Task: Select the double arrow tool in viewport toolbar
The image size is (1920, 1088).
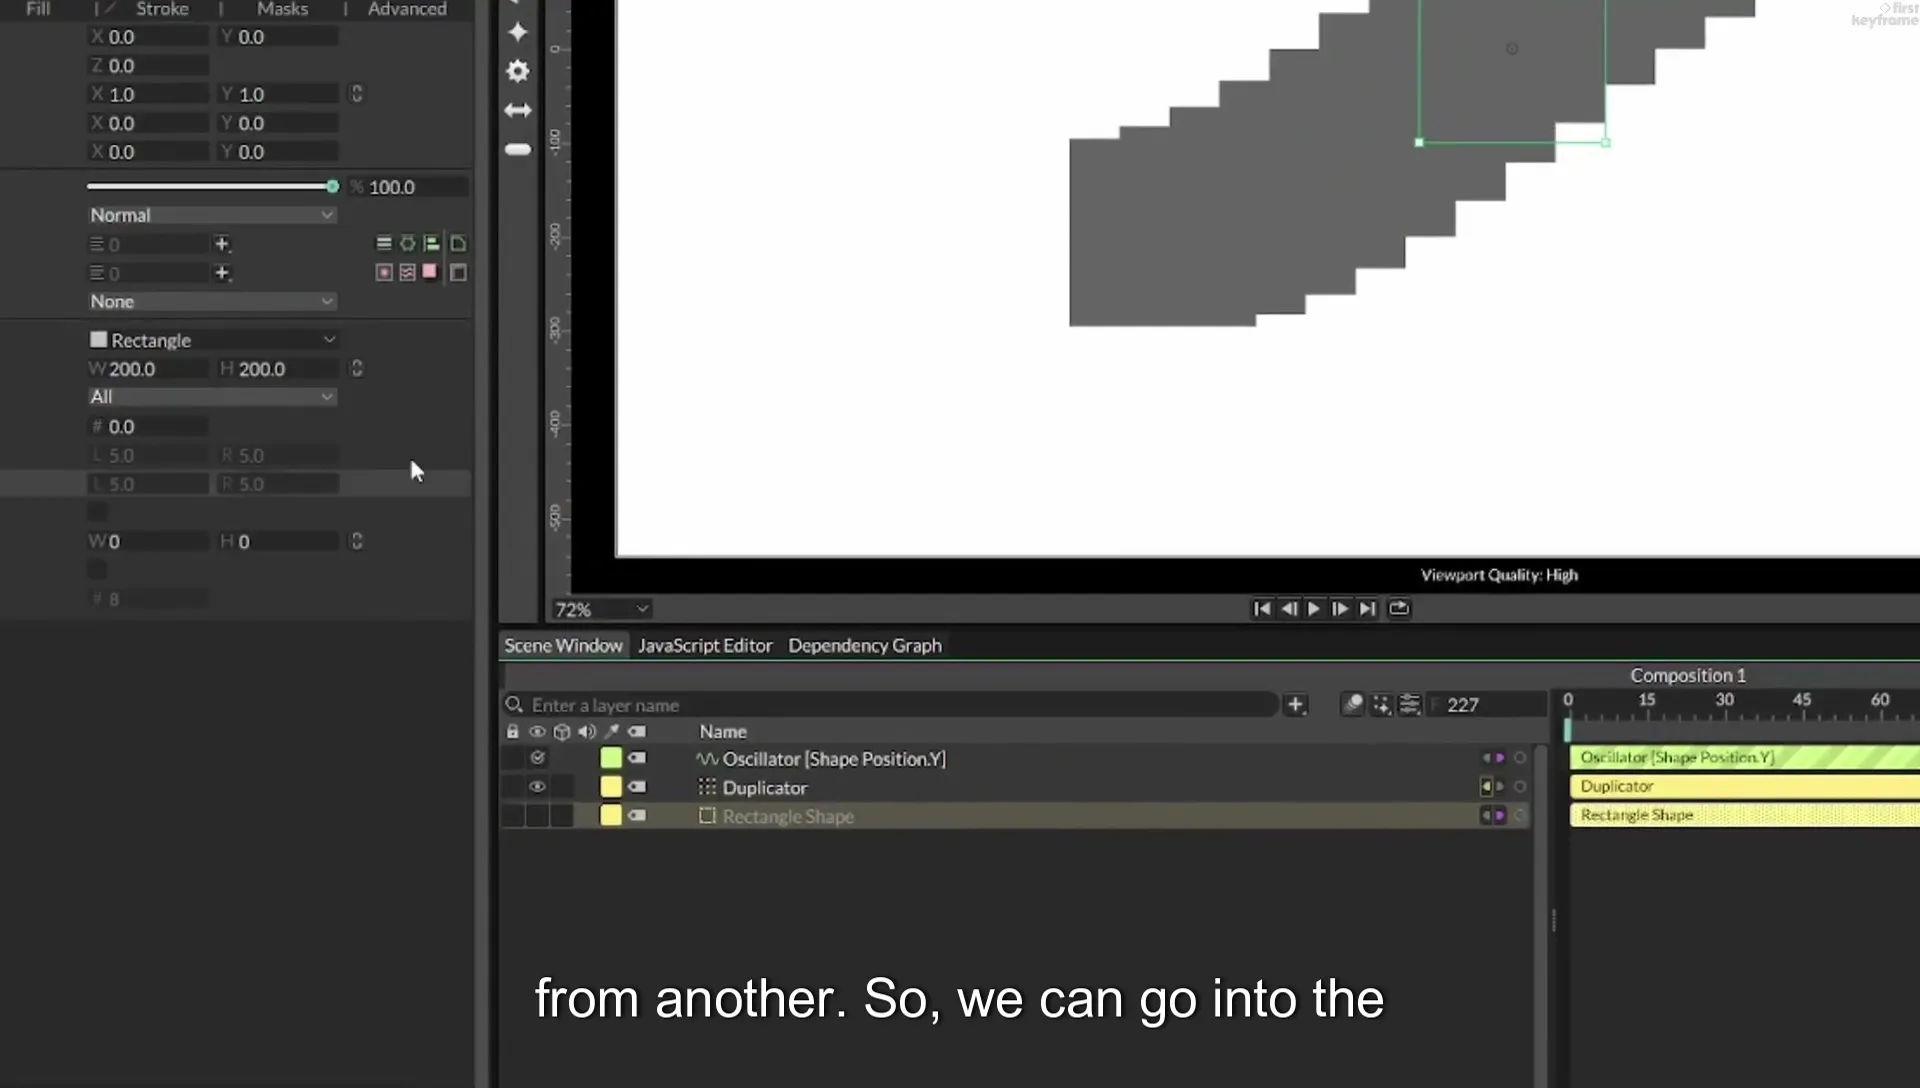Action: [518, 110]
